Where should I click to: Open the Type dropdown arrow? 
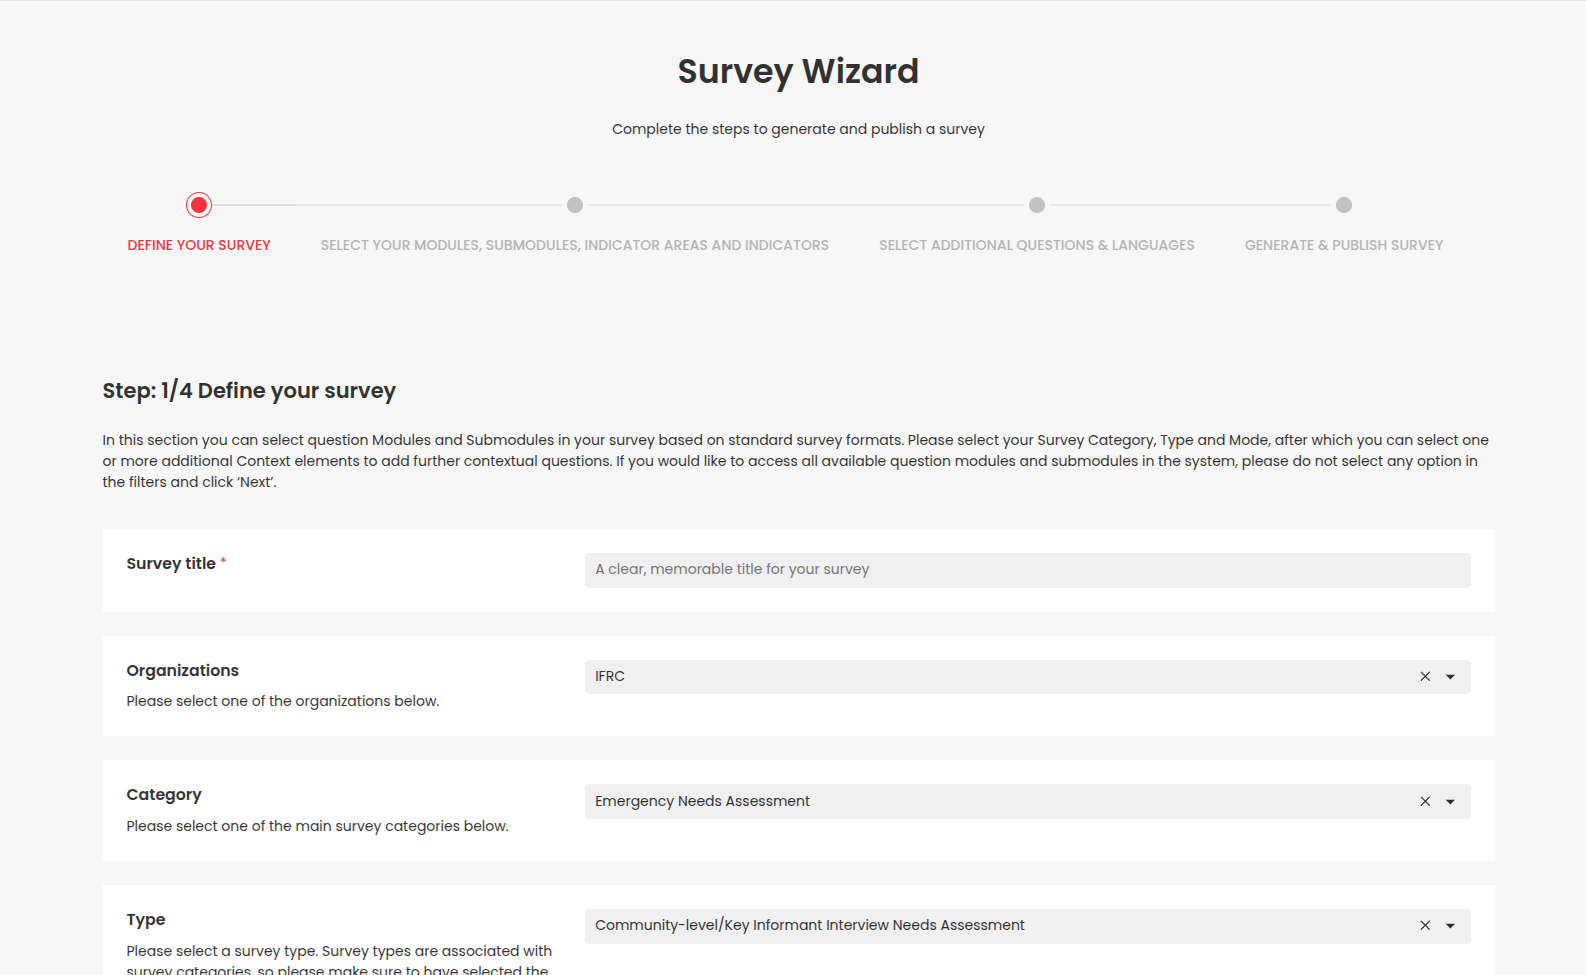pyautogui.click(x=1449, y=925)
